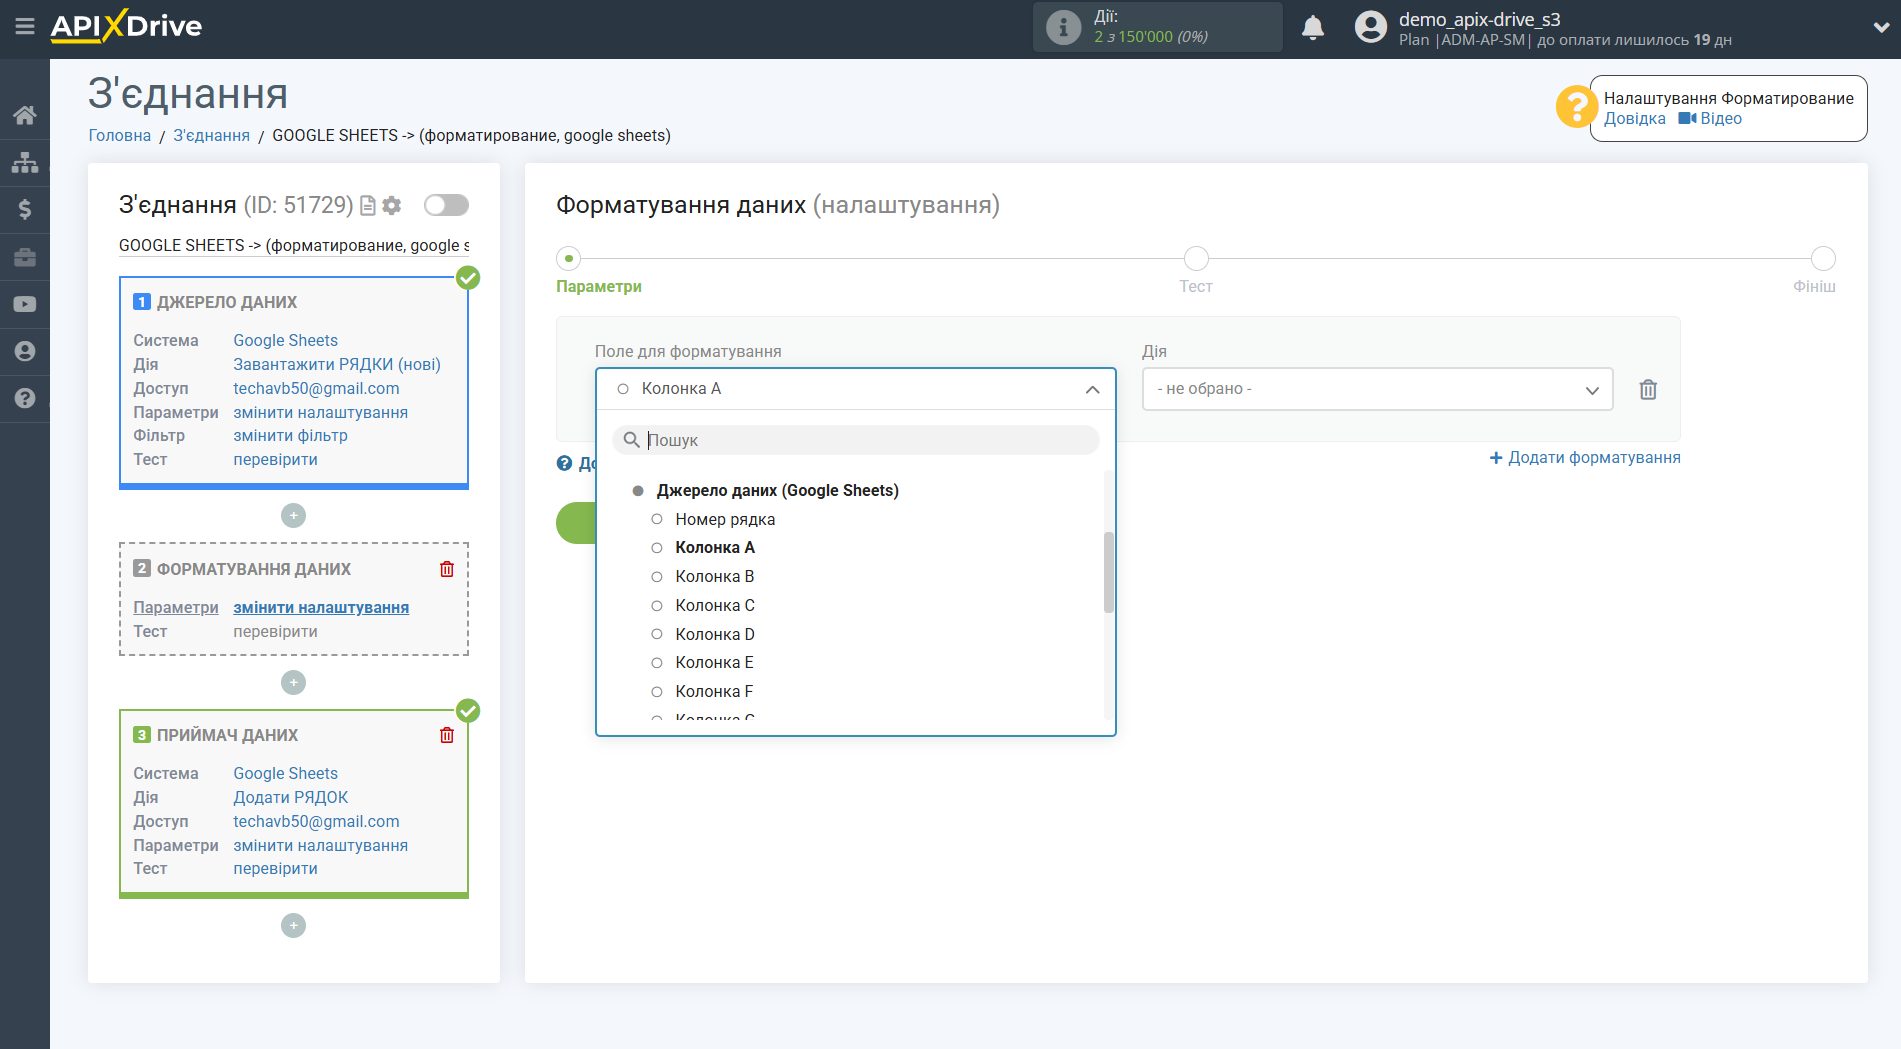
Task: Delete the Форматування даних block
Action: tap(447, 569)
